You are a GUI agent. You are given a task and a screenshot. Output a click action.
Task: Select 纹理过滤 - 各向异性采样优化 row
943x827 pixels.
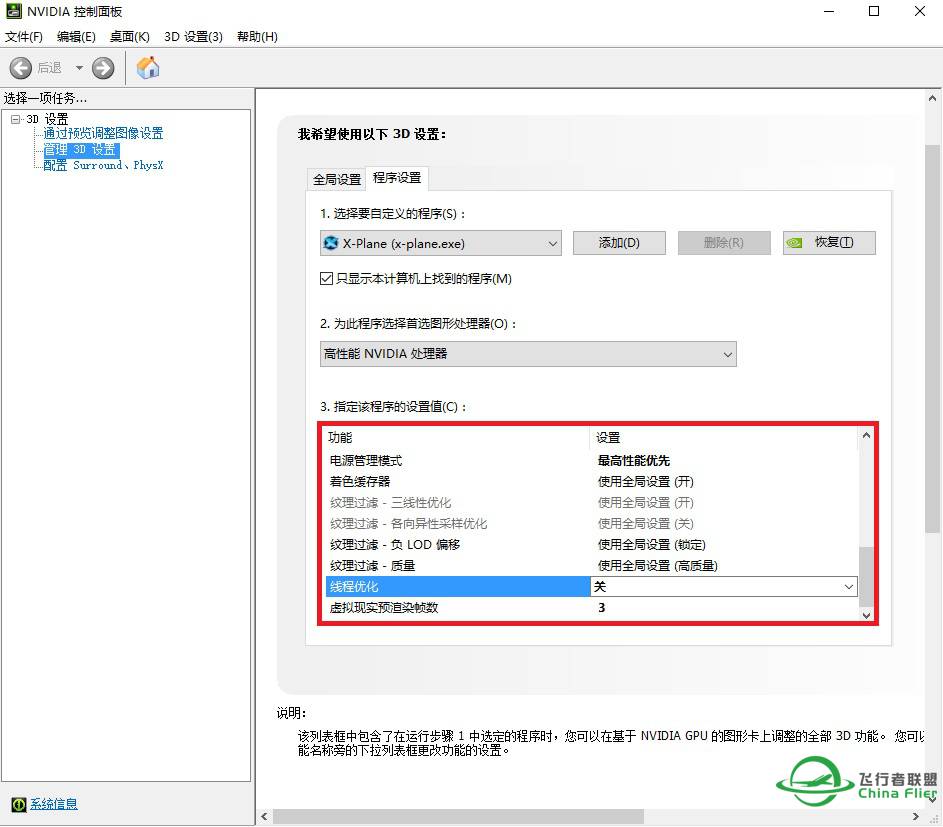coord(592,524)
